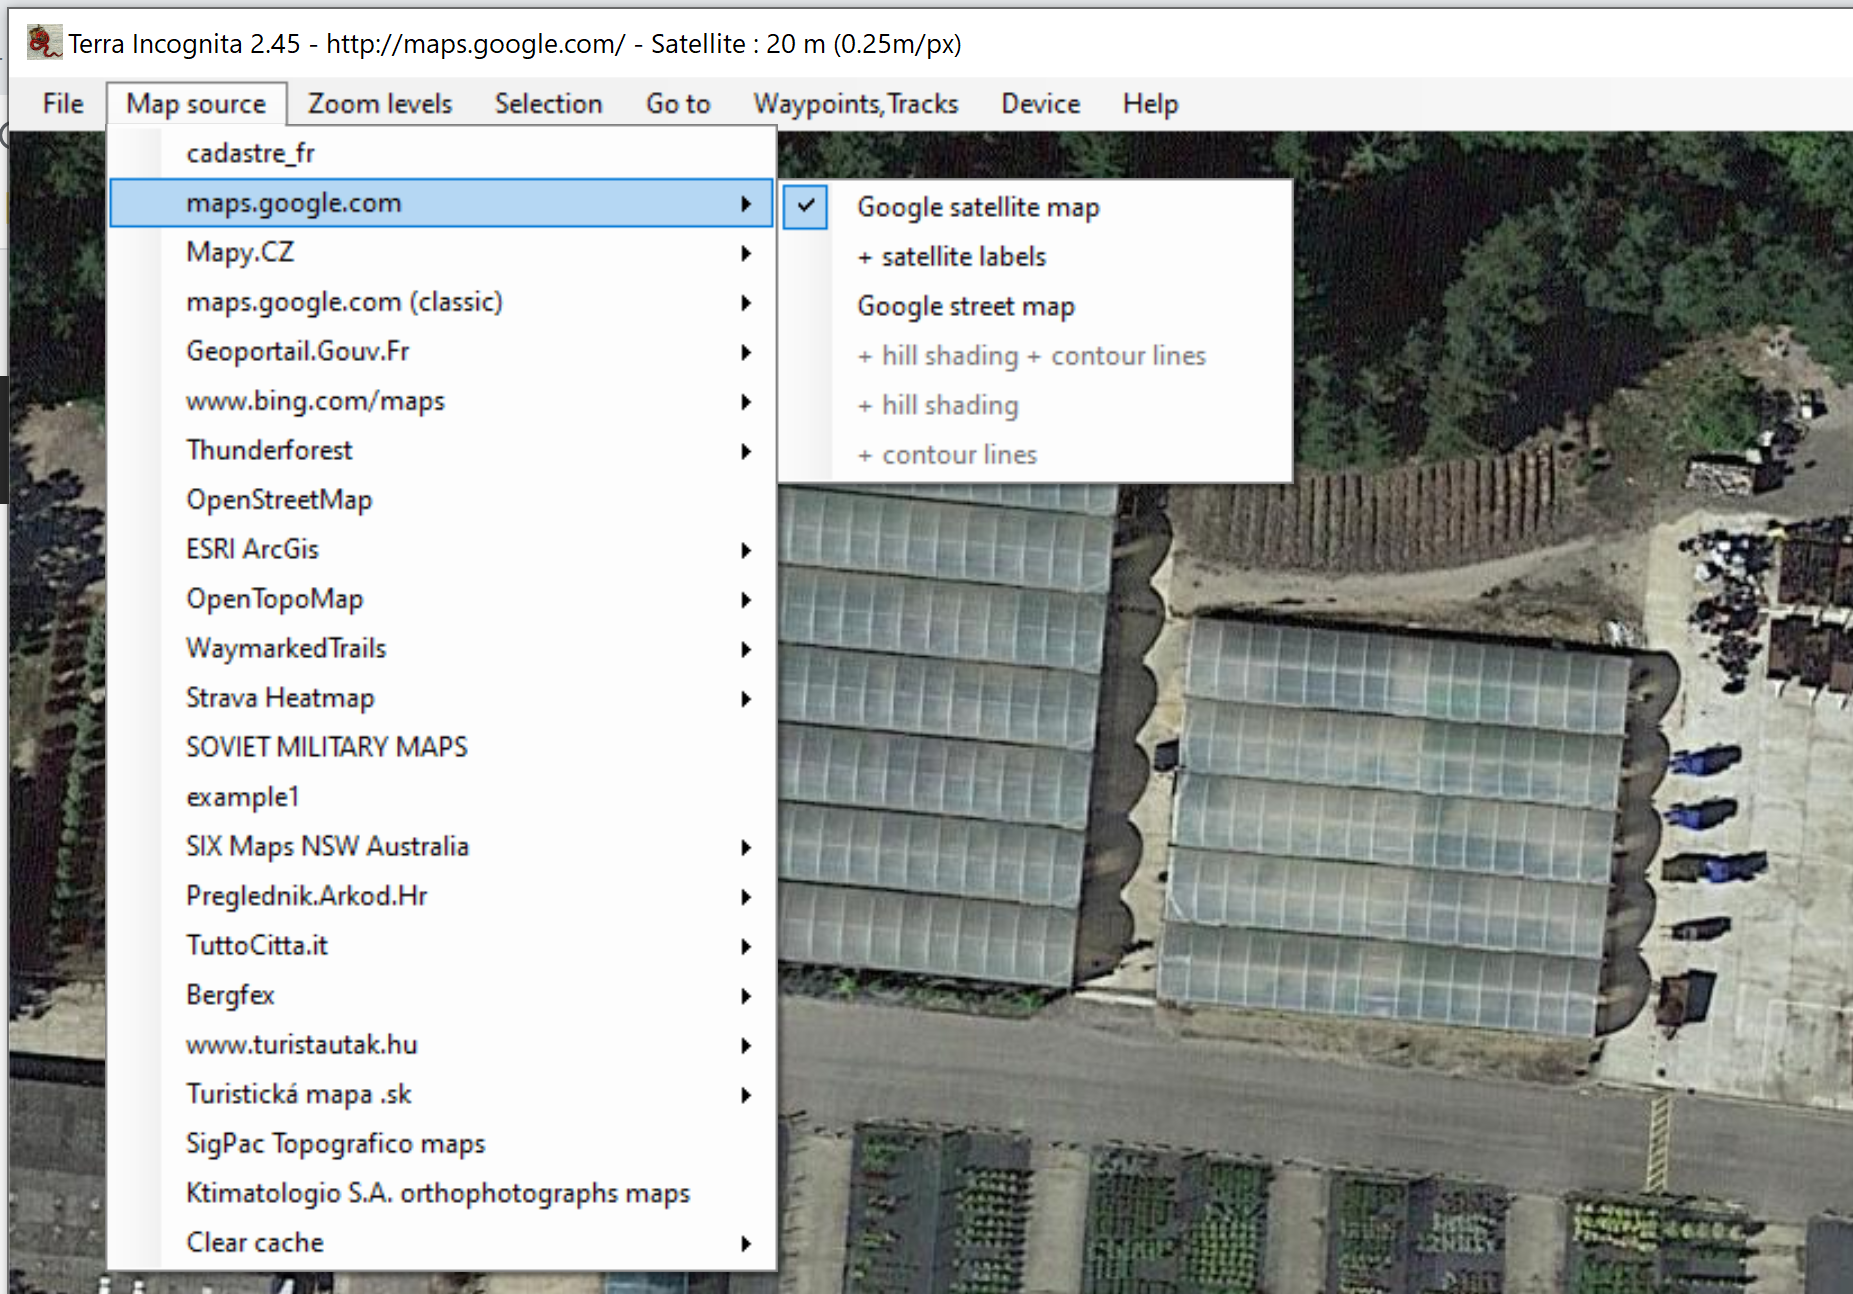The width and height of the screenshot is (1853, 1294).
Task: Select the example1 map source
Action: 441,797
